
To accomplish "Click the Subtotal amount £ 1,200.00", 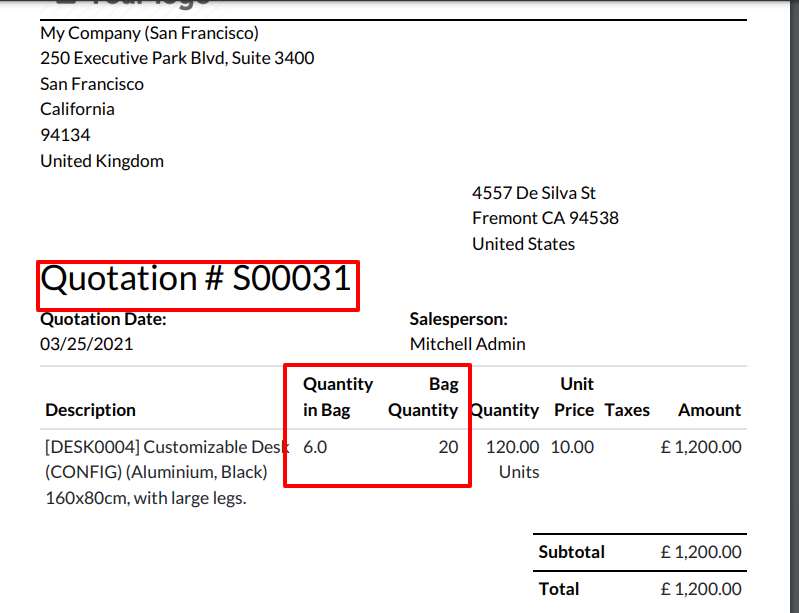I will [701, 552].
